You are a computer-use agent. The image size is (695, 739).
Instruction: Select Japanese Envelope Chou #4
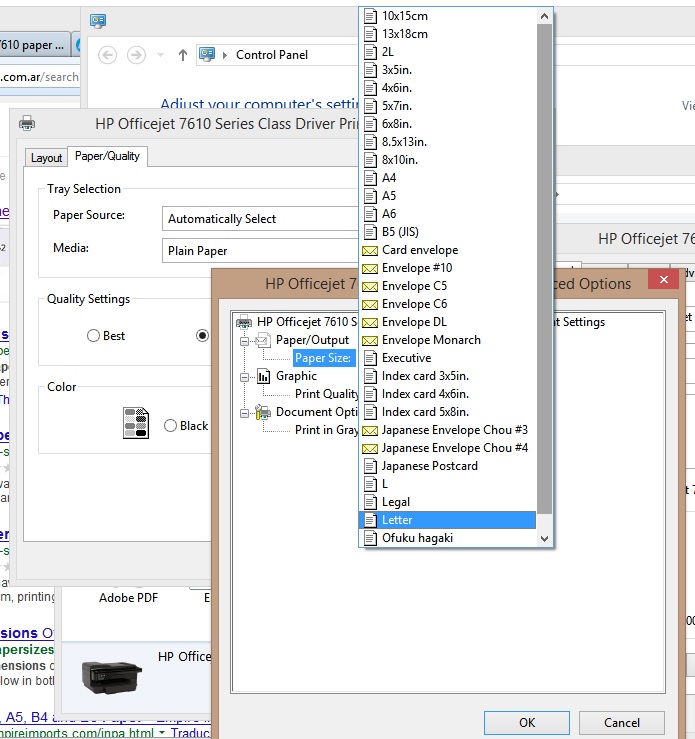448,448
